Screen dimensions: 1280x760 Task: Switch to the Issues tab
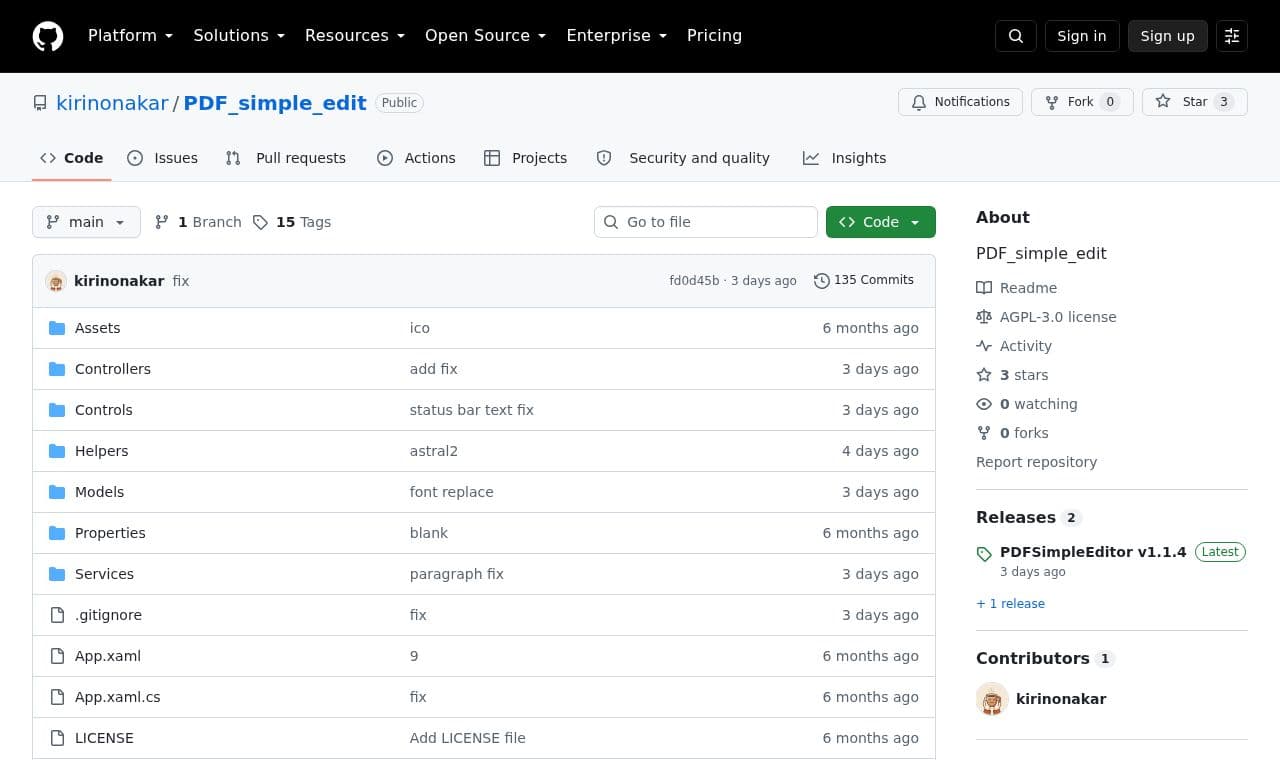[163, 158]
